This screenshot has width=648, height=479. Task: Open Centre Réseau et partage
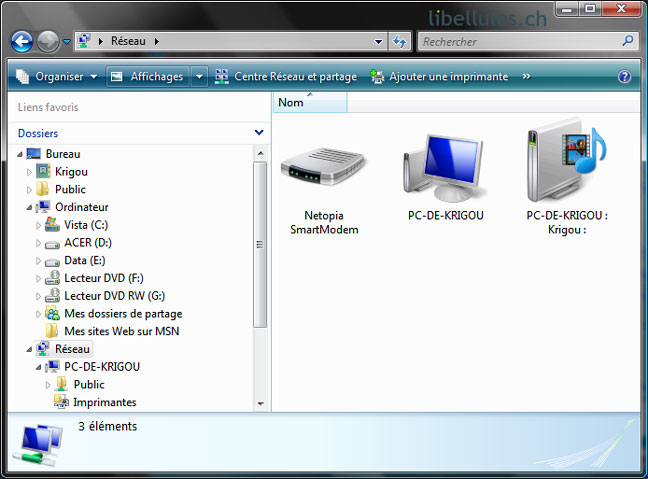(286, 76)
